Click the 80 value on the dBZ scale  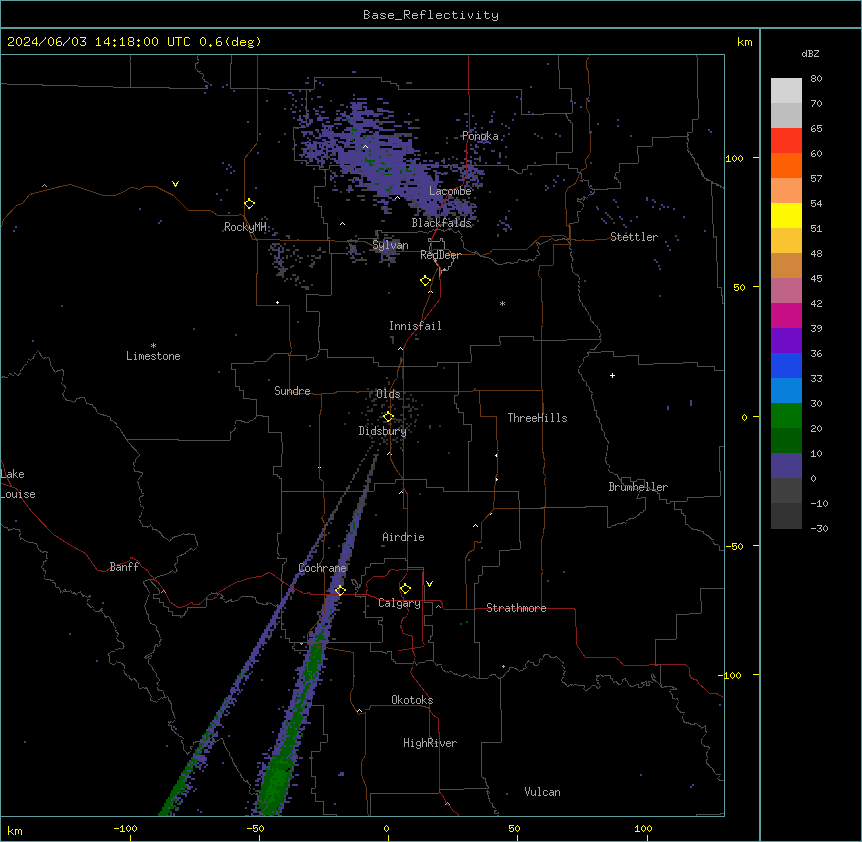click(x=816, y=79)
